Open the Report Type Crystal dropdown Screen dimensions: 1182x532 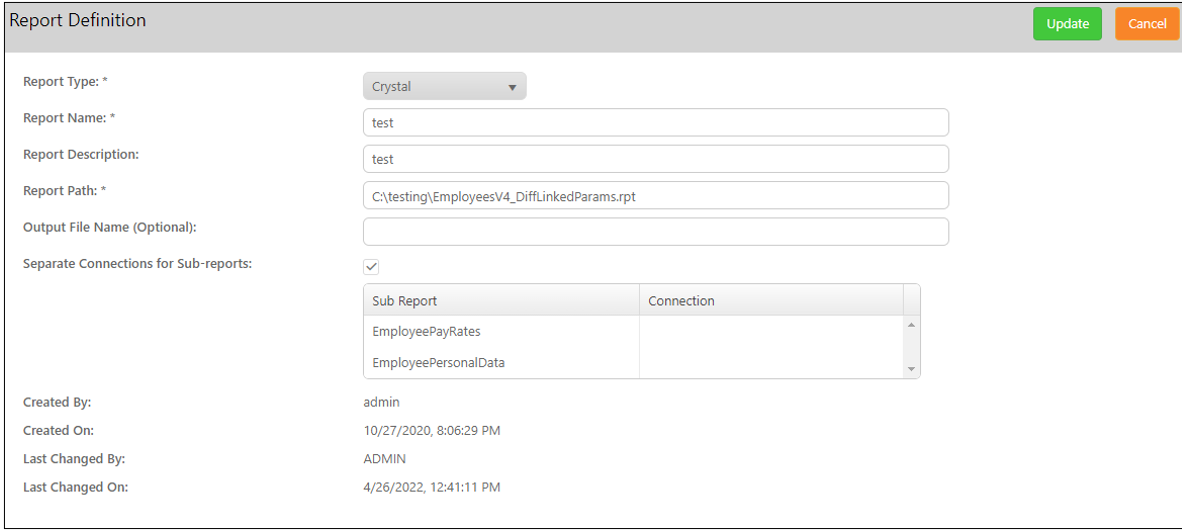tap(445, 87)
